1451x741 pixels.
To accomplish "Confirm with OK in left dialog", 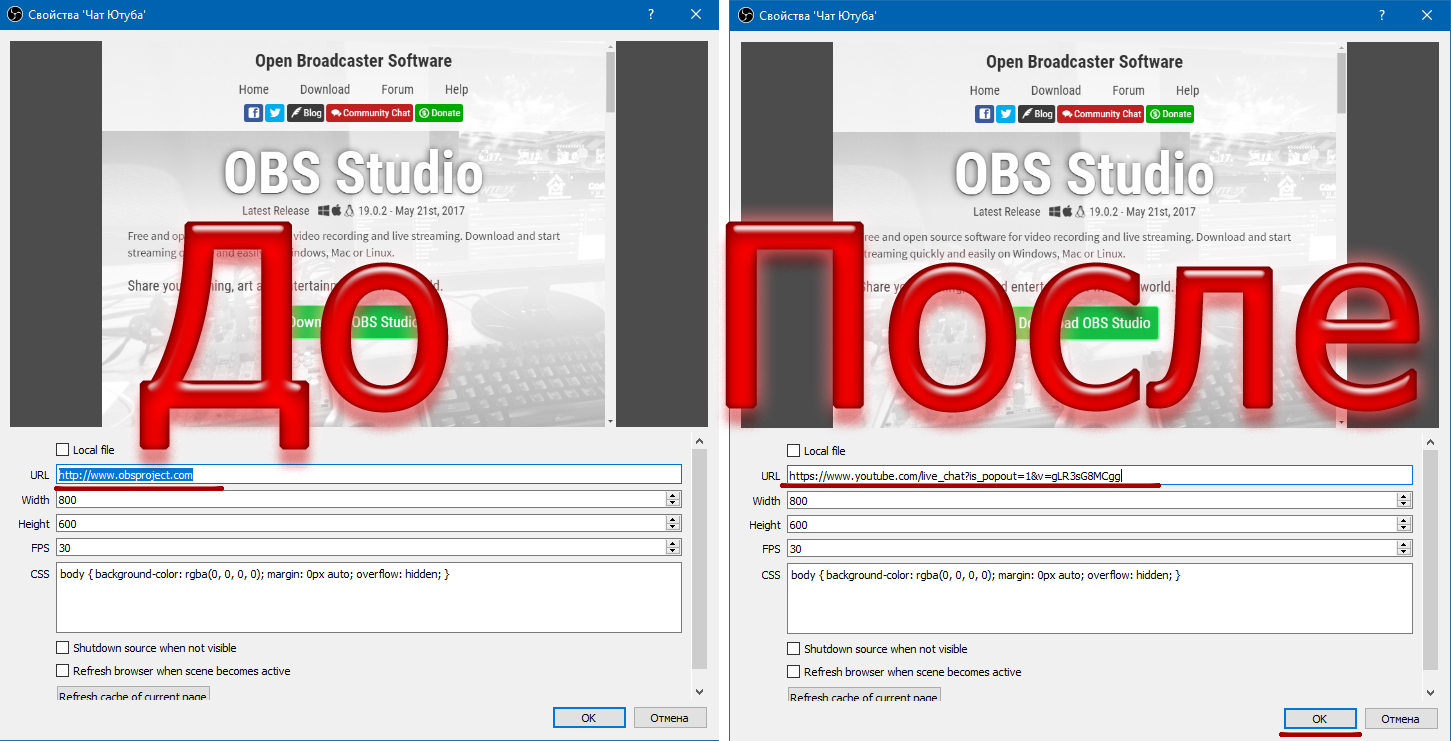I will 589,718.
